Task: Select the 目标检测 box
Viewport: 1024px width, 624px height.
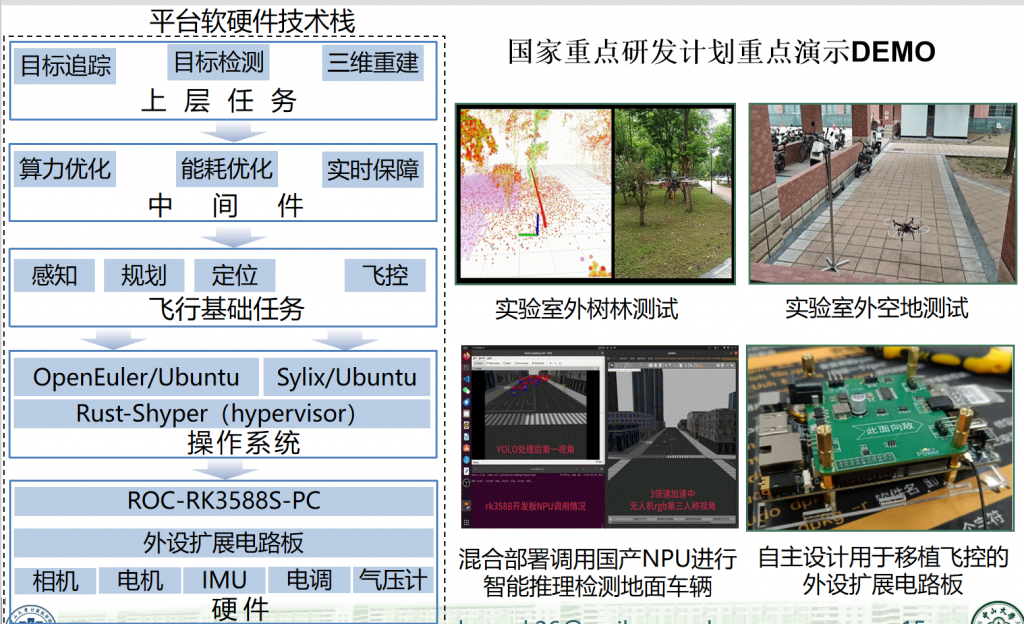Action: click(219, 62)
